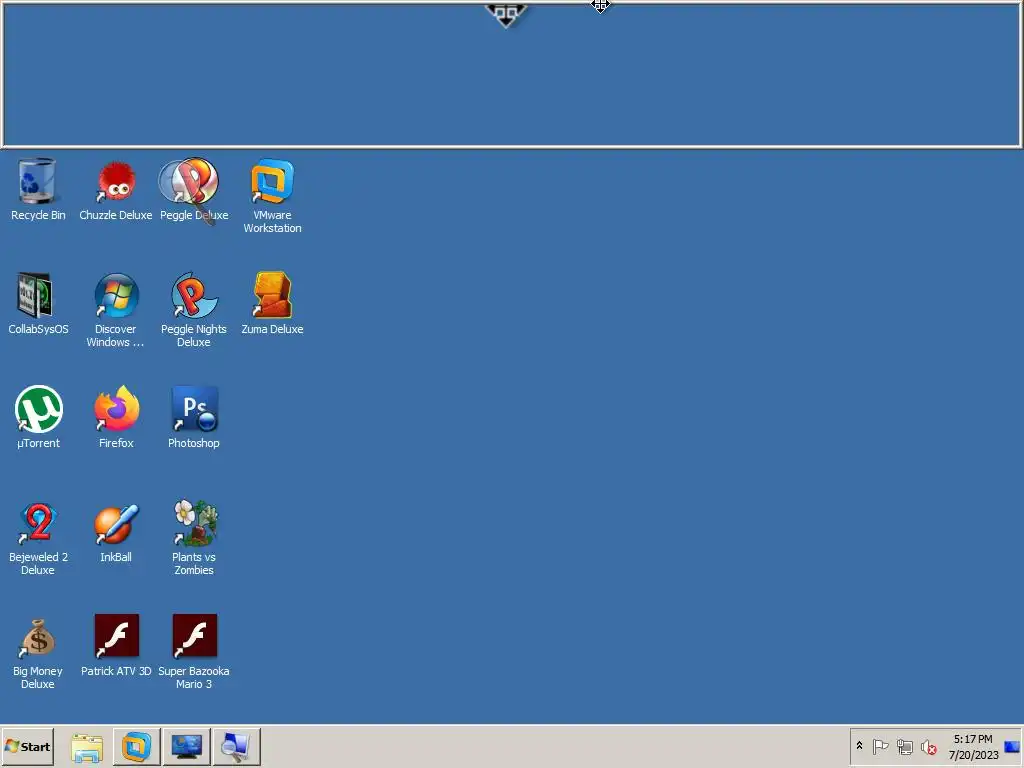Click the Discover Windows shortcut

point(116,310)
